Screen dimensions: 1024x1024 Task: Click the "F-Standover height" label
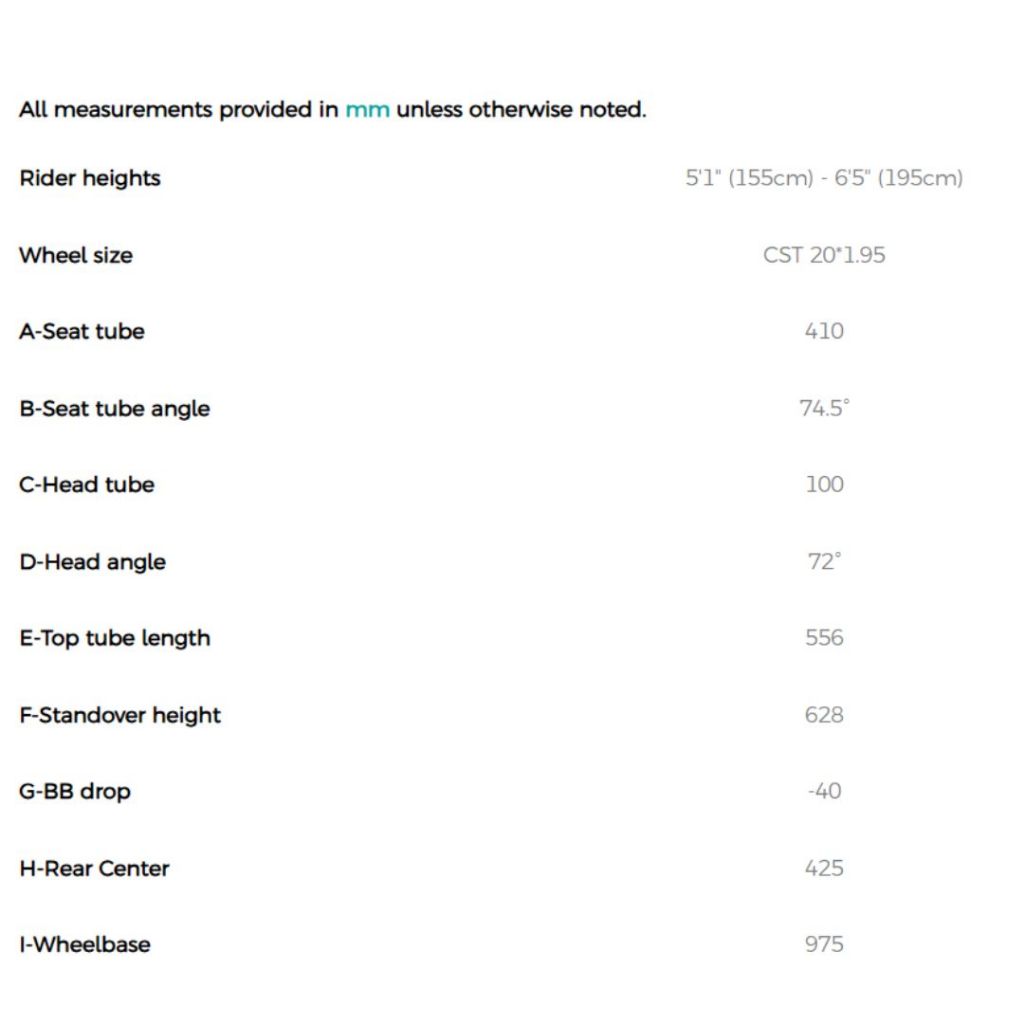click(x=120, y=715)
